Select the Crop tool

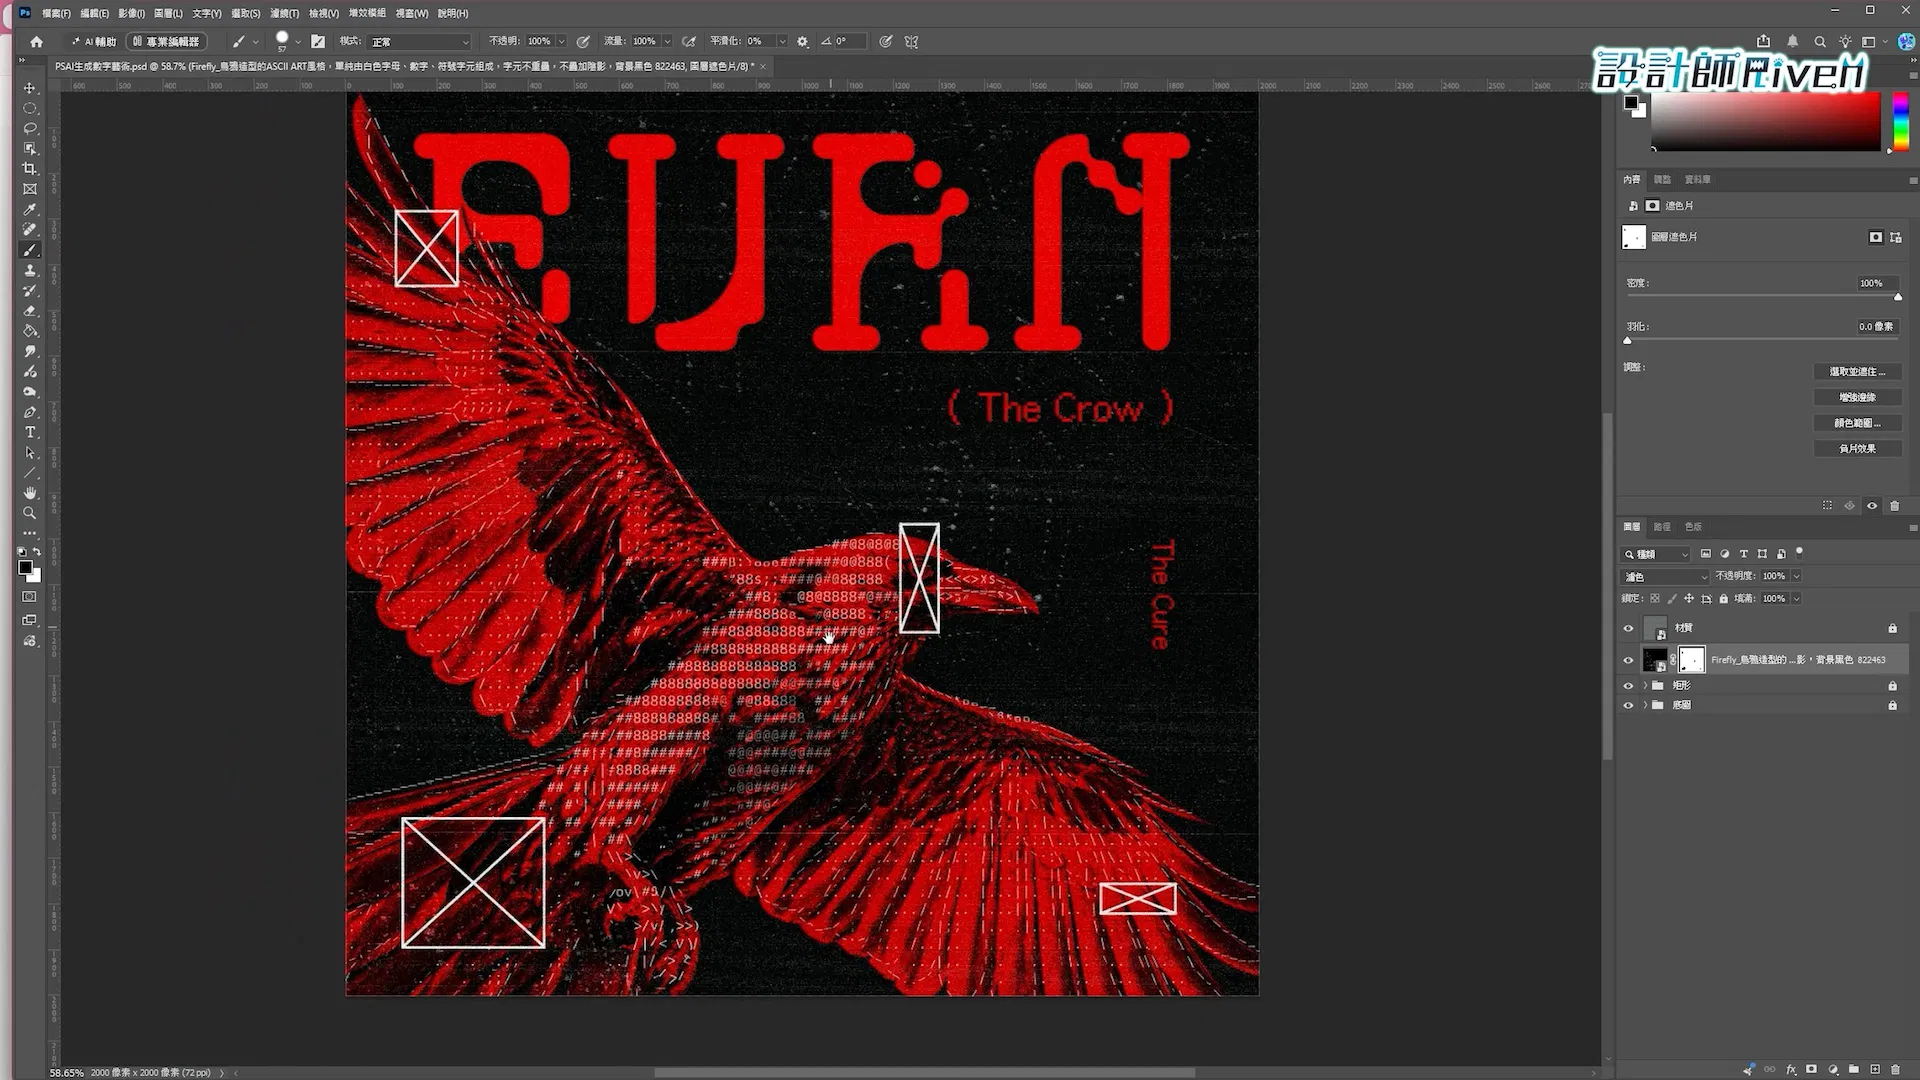point(30,168)
